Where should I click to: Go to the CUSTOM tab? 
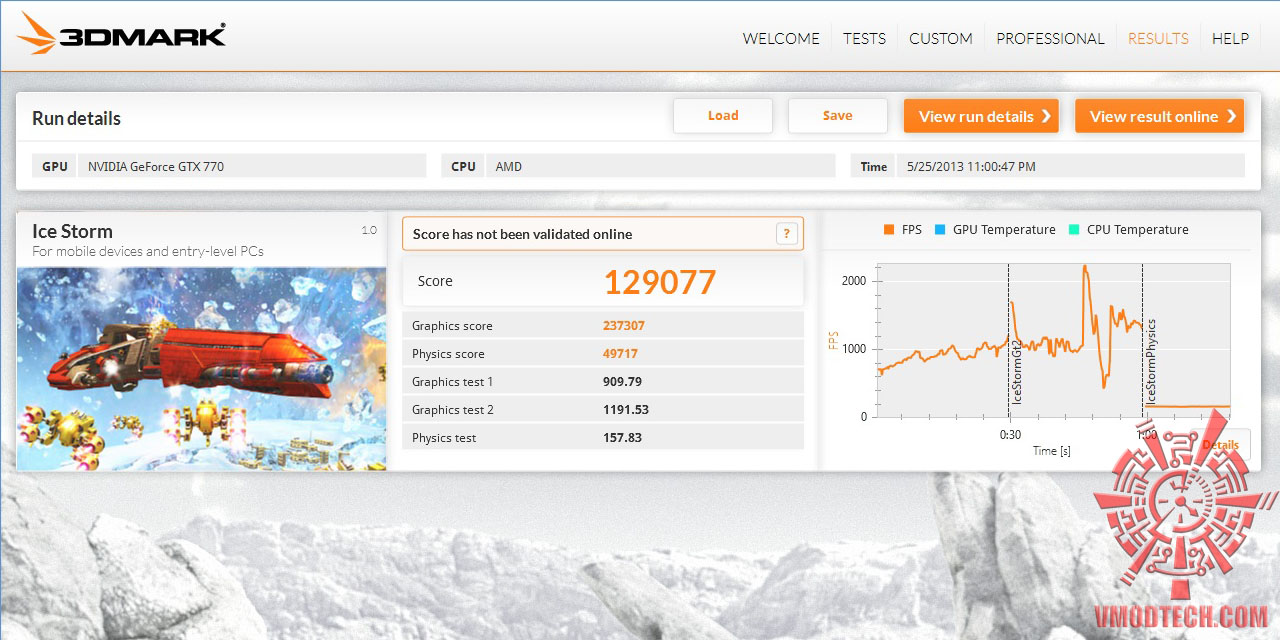[x=940, y=39]
